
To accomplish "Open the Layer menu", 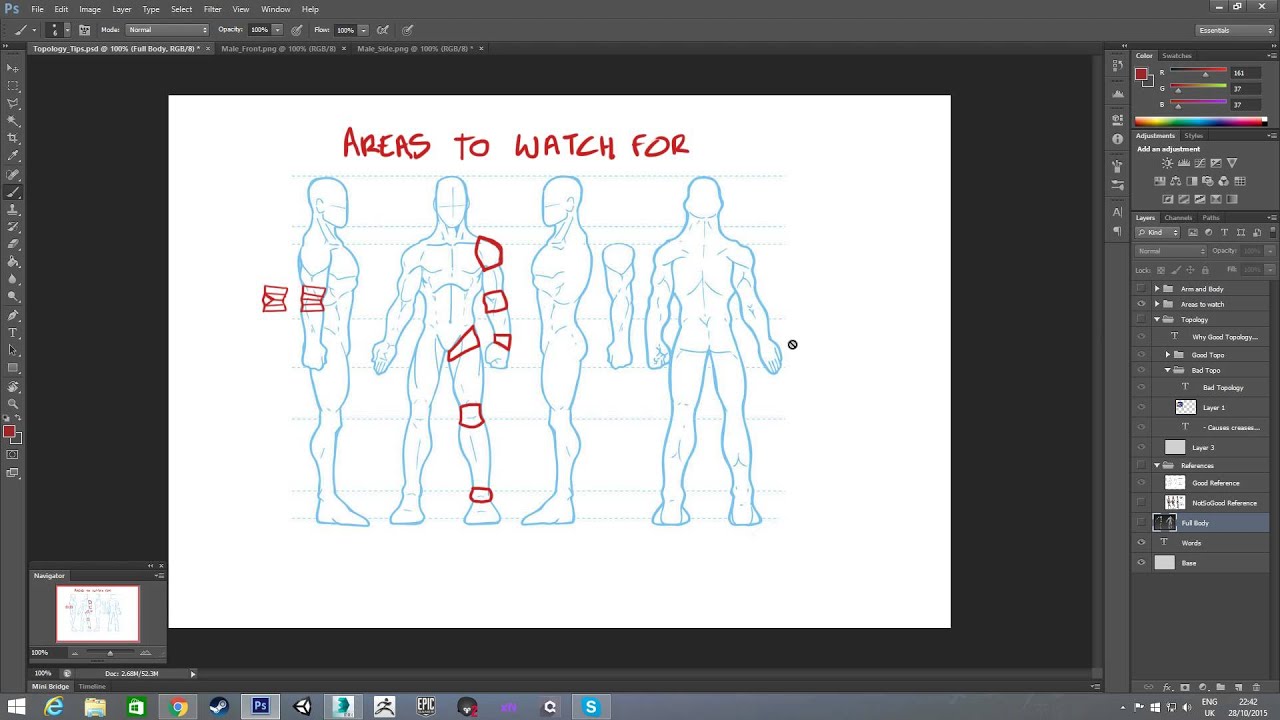I will [x=121, y=9].
